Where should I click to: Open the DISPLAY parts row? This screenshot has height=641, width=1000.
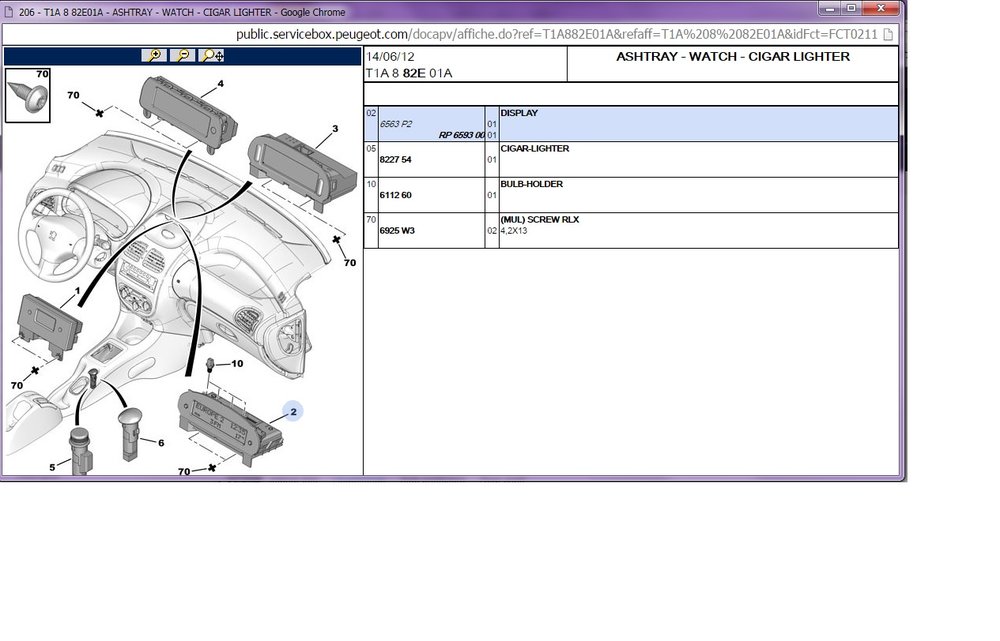point(631,124)
